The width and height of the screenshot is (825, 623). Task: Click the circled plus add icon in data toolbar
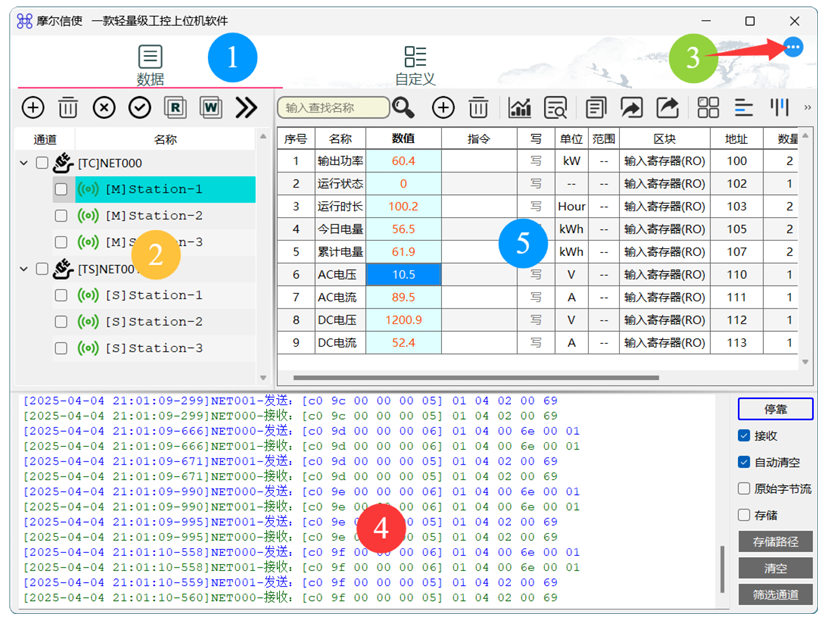(x=443, y=107)
